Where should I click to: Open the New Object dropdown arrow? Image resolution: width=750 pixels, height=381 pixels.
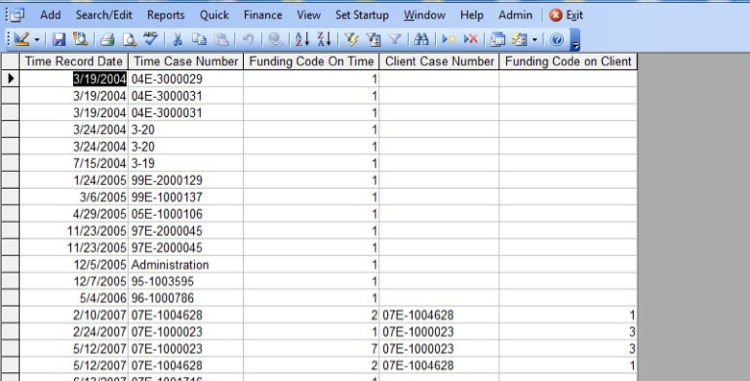535,40
